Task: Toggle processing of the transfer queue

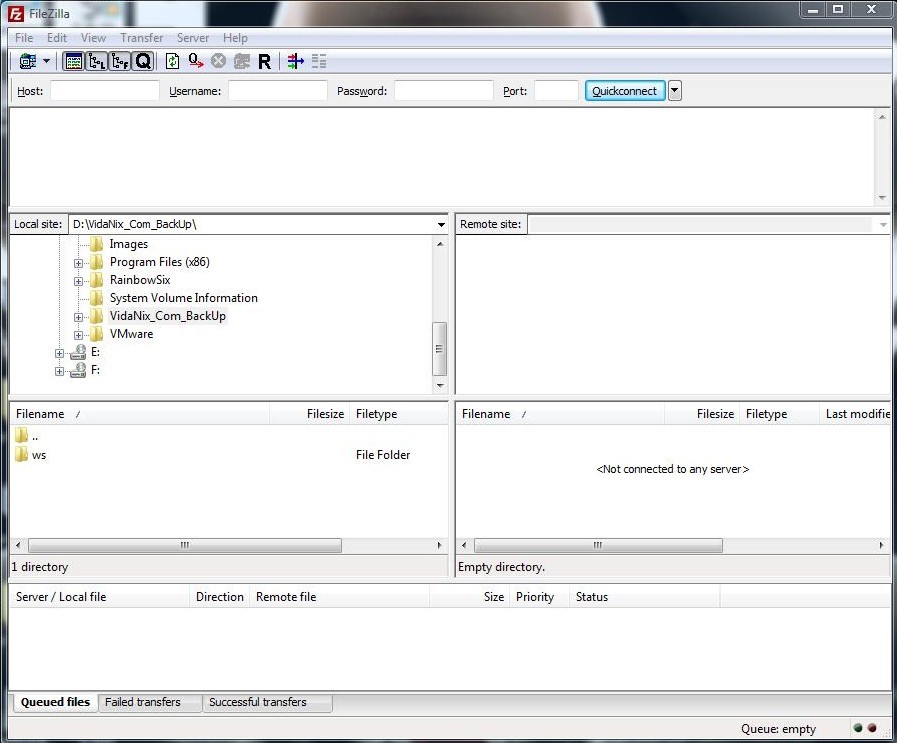Action: point(196,61)
